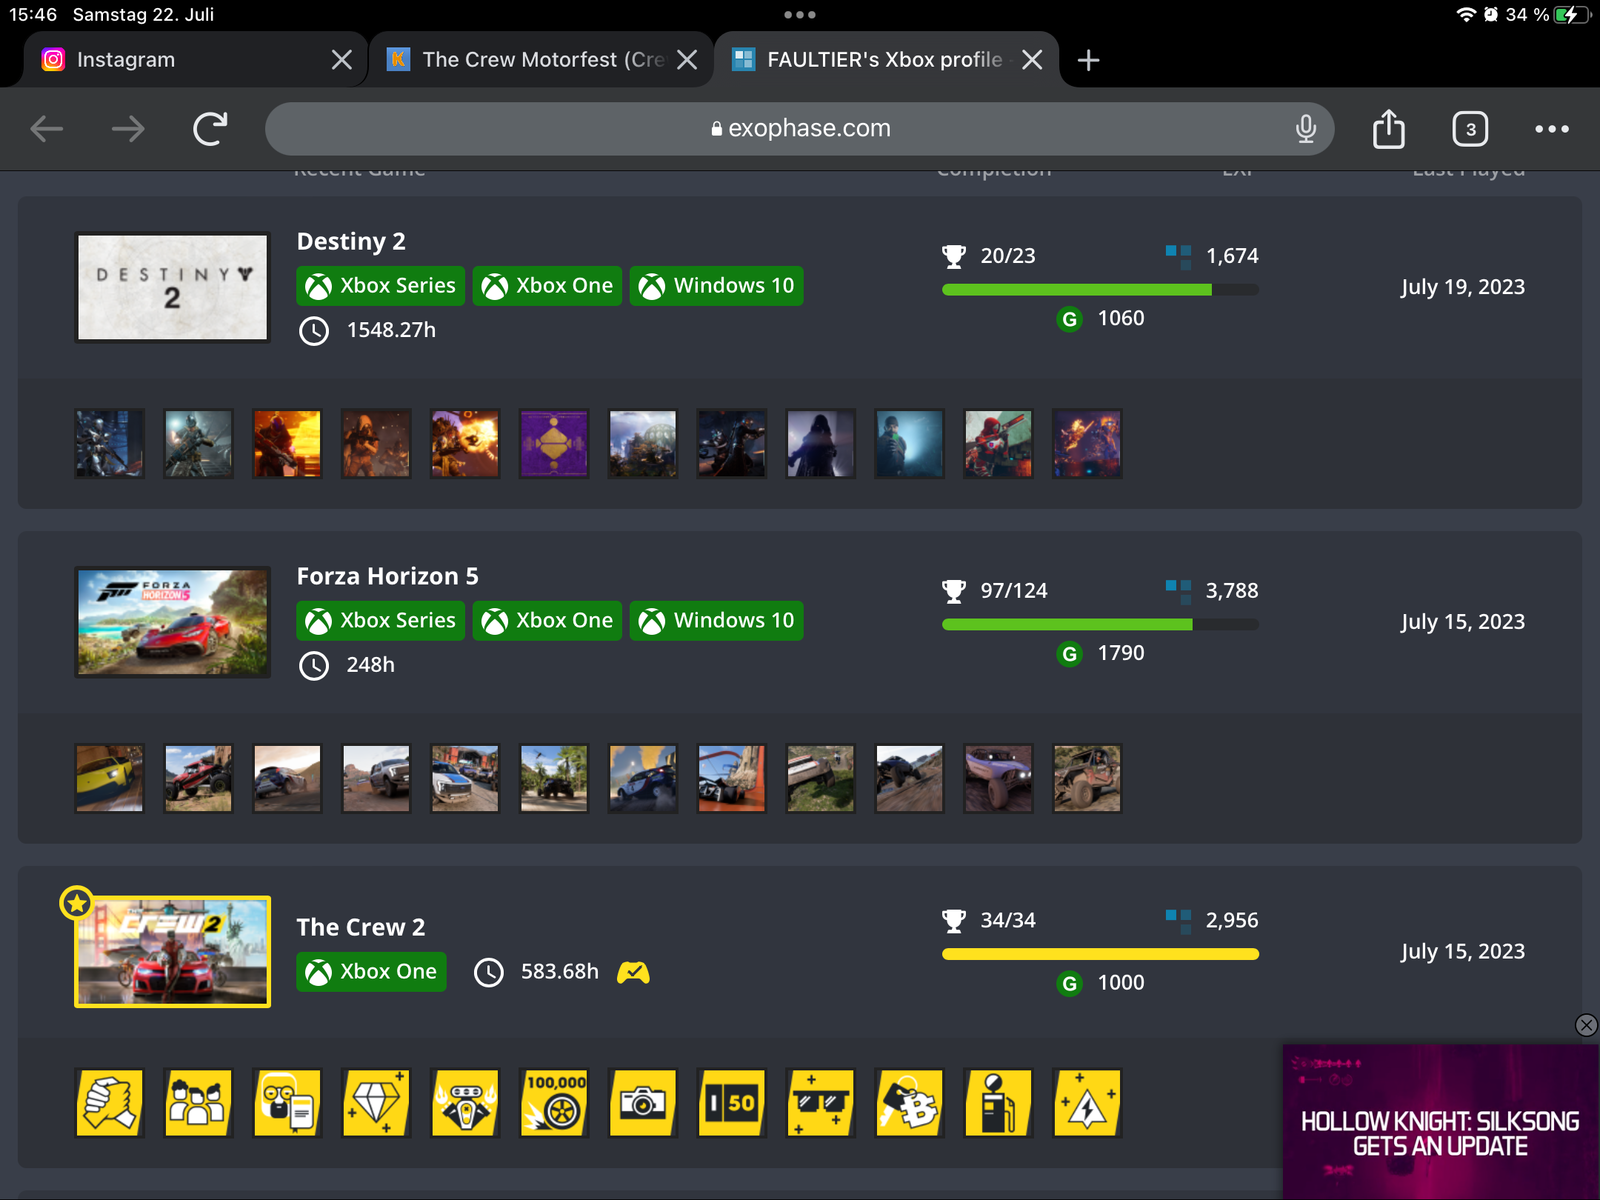Click the gold star badge on The Crew 2

coord(77,904)
